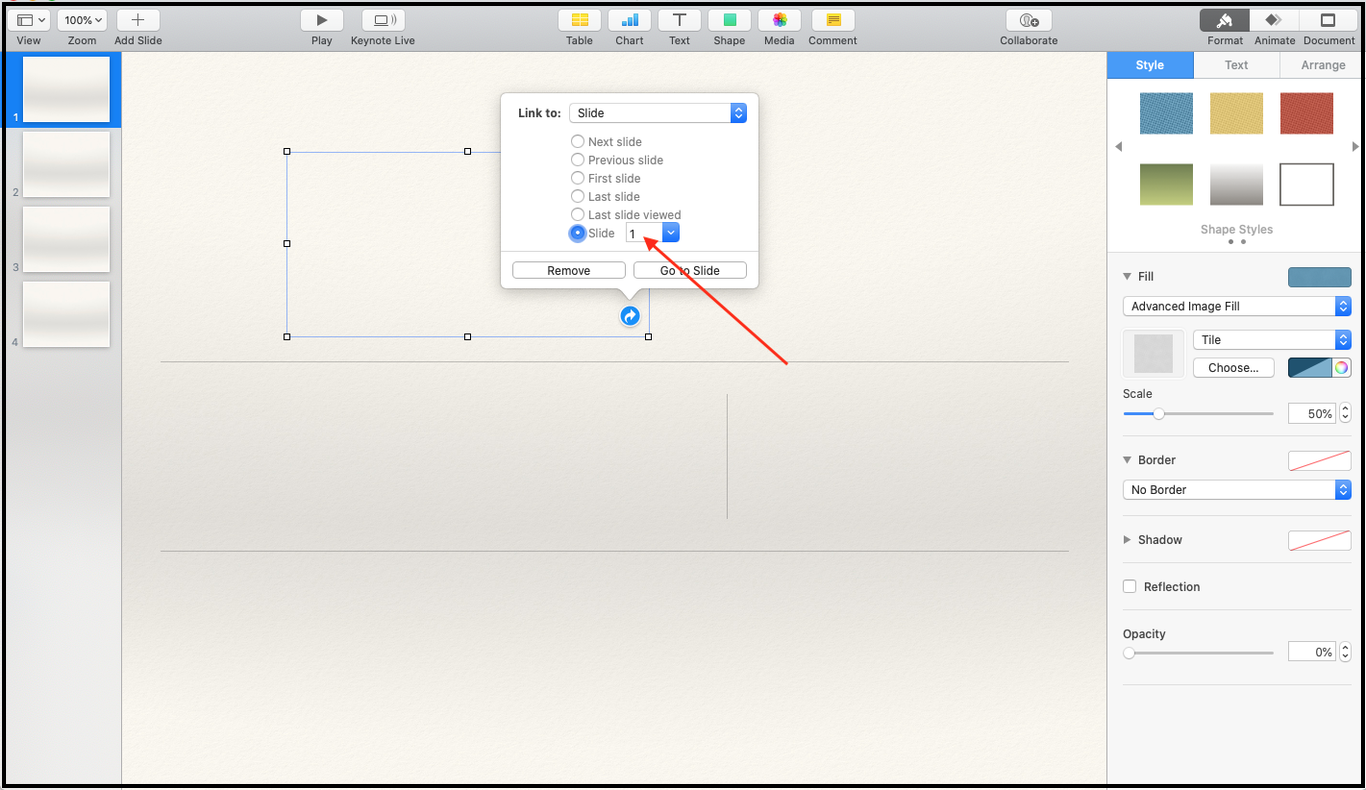Screen dimensions: 1366x790
Task: Expand the Shadow section
Action: 1128,540
